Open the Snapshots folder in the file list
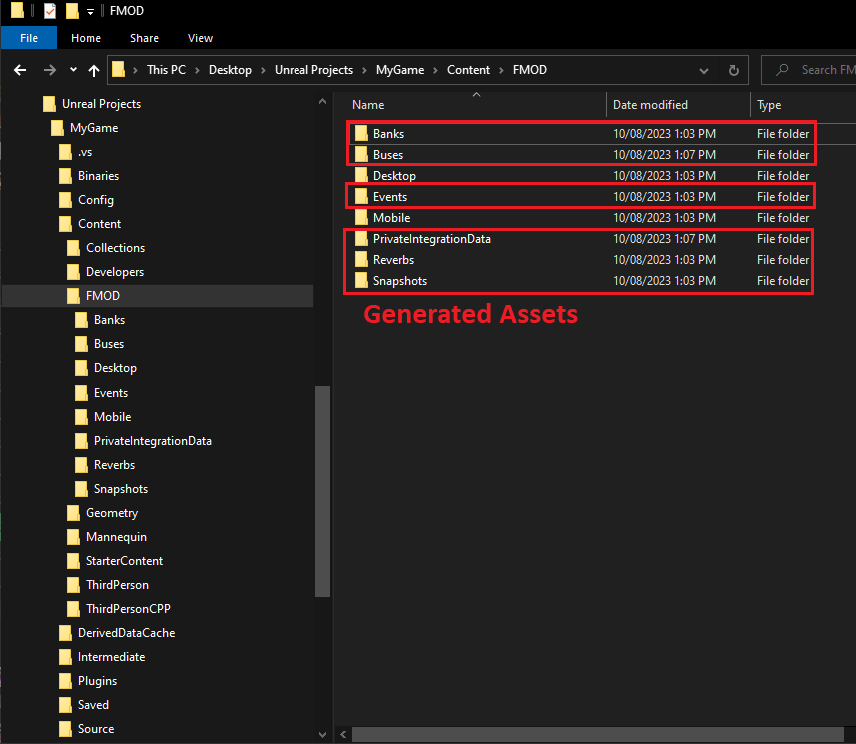The width and height of the screenshot is (856, 744). [399, 280]
